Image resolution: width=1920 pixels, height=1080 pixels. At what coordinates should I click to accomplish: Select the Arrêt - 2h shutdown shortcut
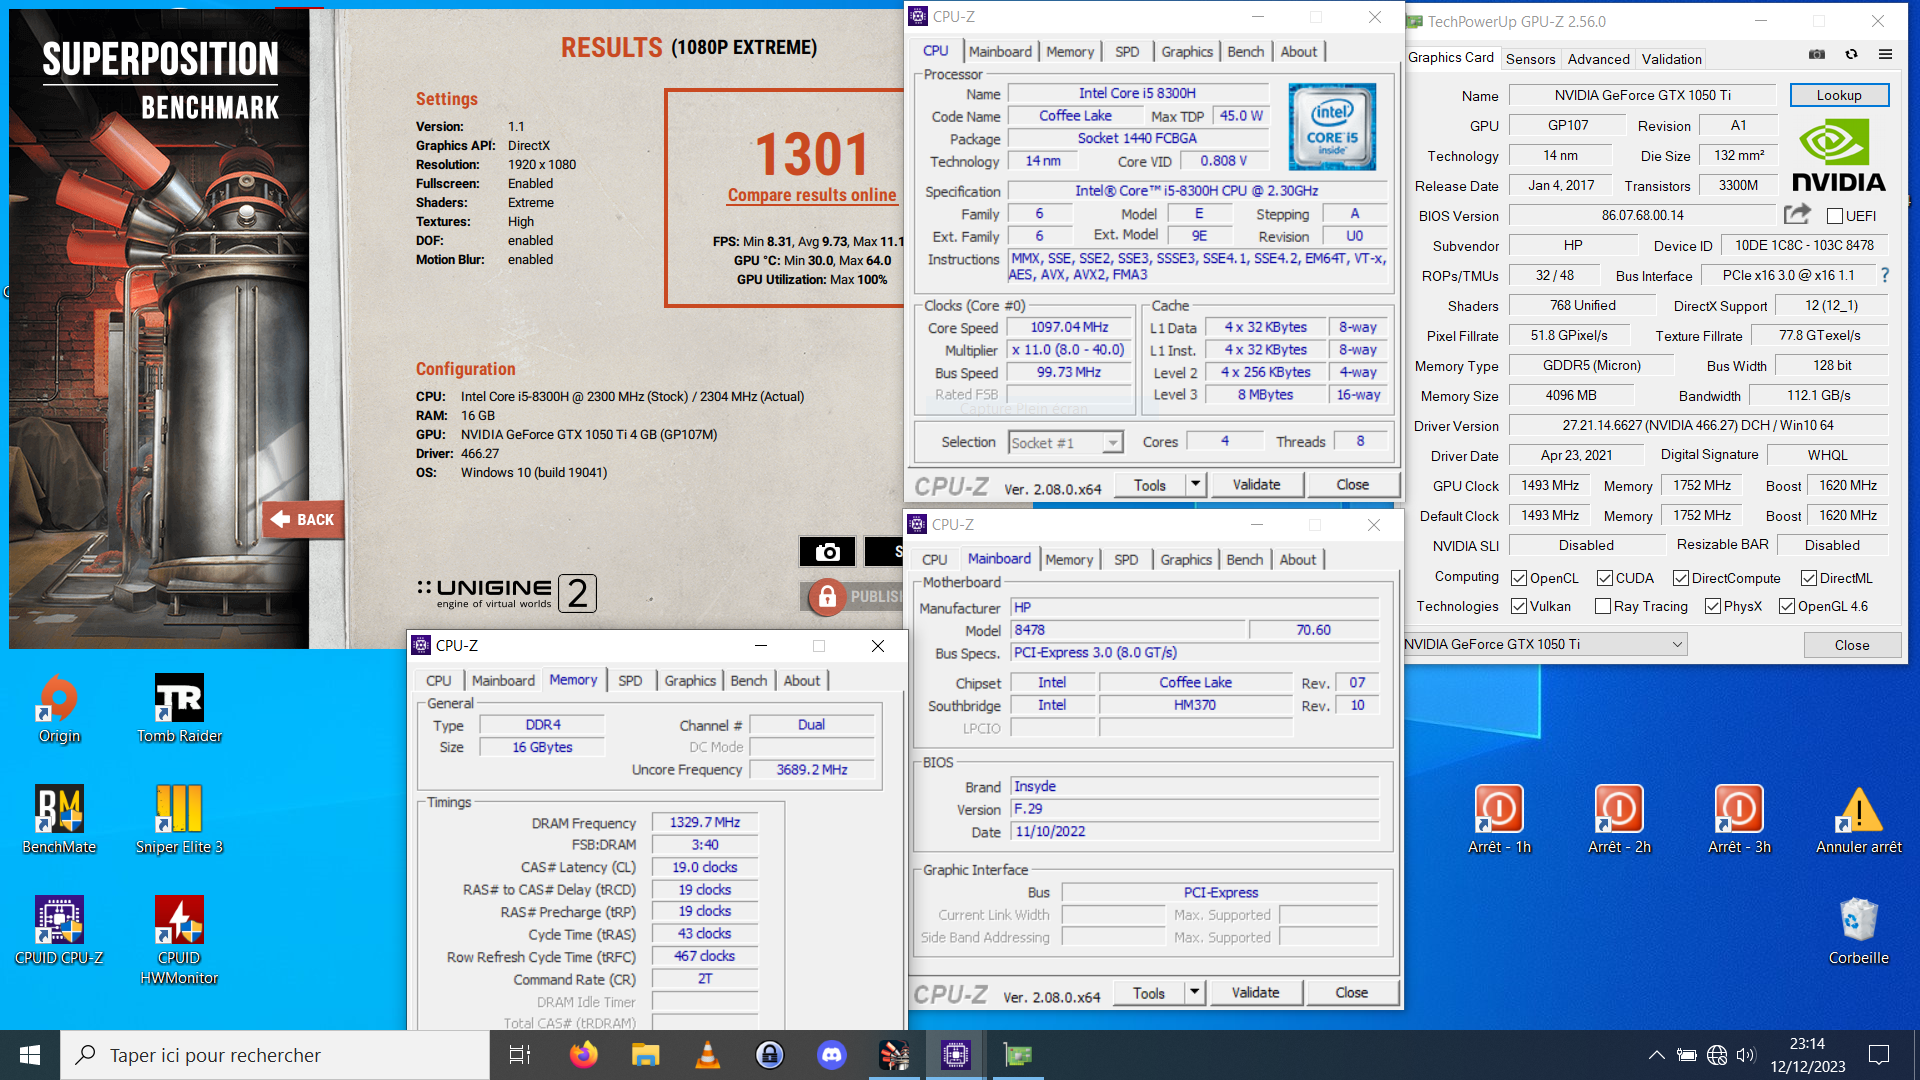click(x=1619, y=820)
